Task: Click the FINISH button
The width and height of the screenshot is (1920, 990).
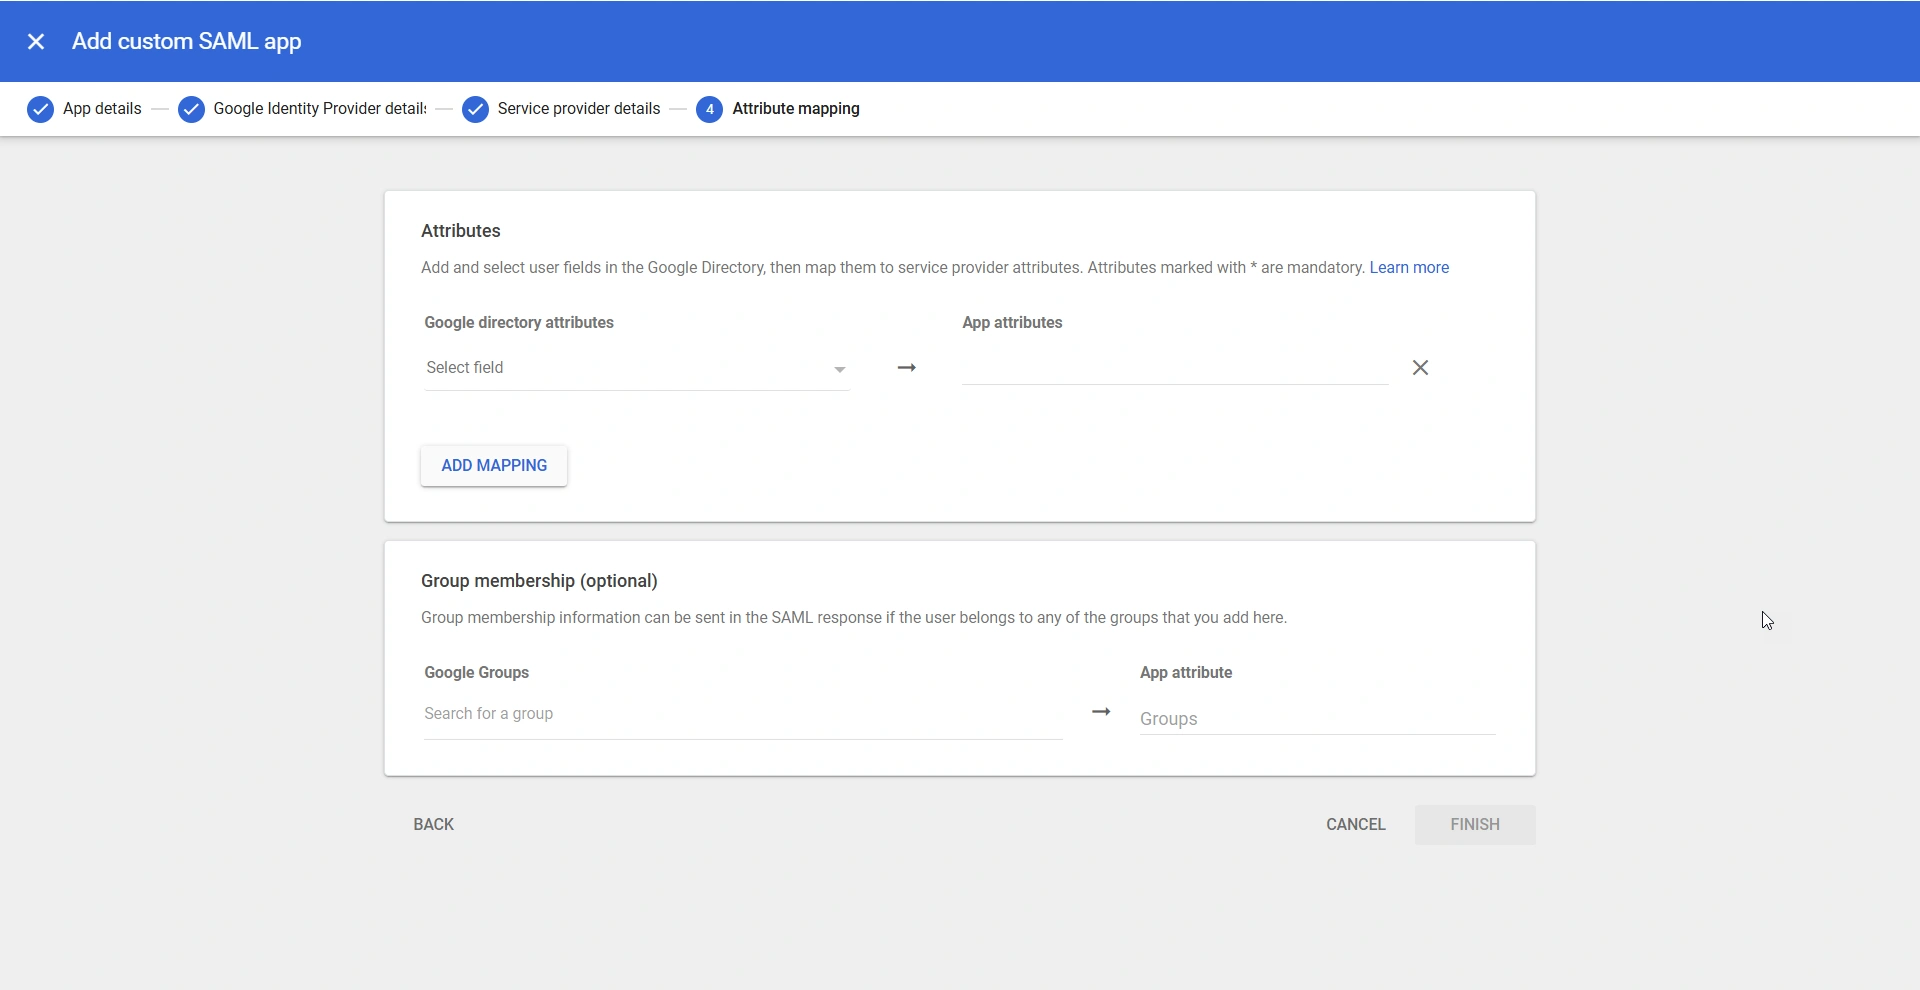Action: [x=1476, y=824]
